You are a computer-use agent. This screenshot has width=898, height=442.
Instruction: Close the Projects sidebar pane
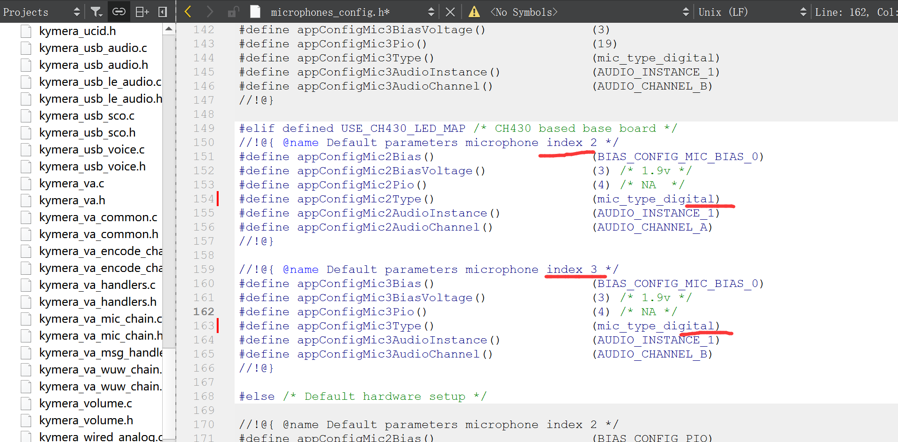[163, 11]
